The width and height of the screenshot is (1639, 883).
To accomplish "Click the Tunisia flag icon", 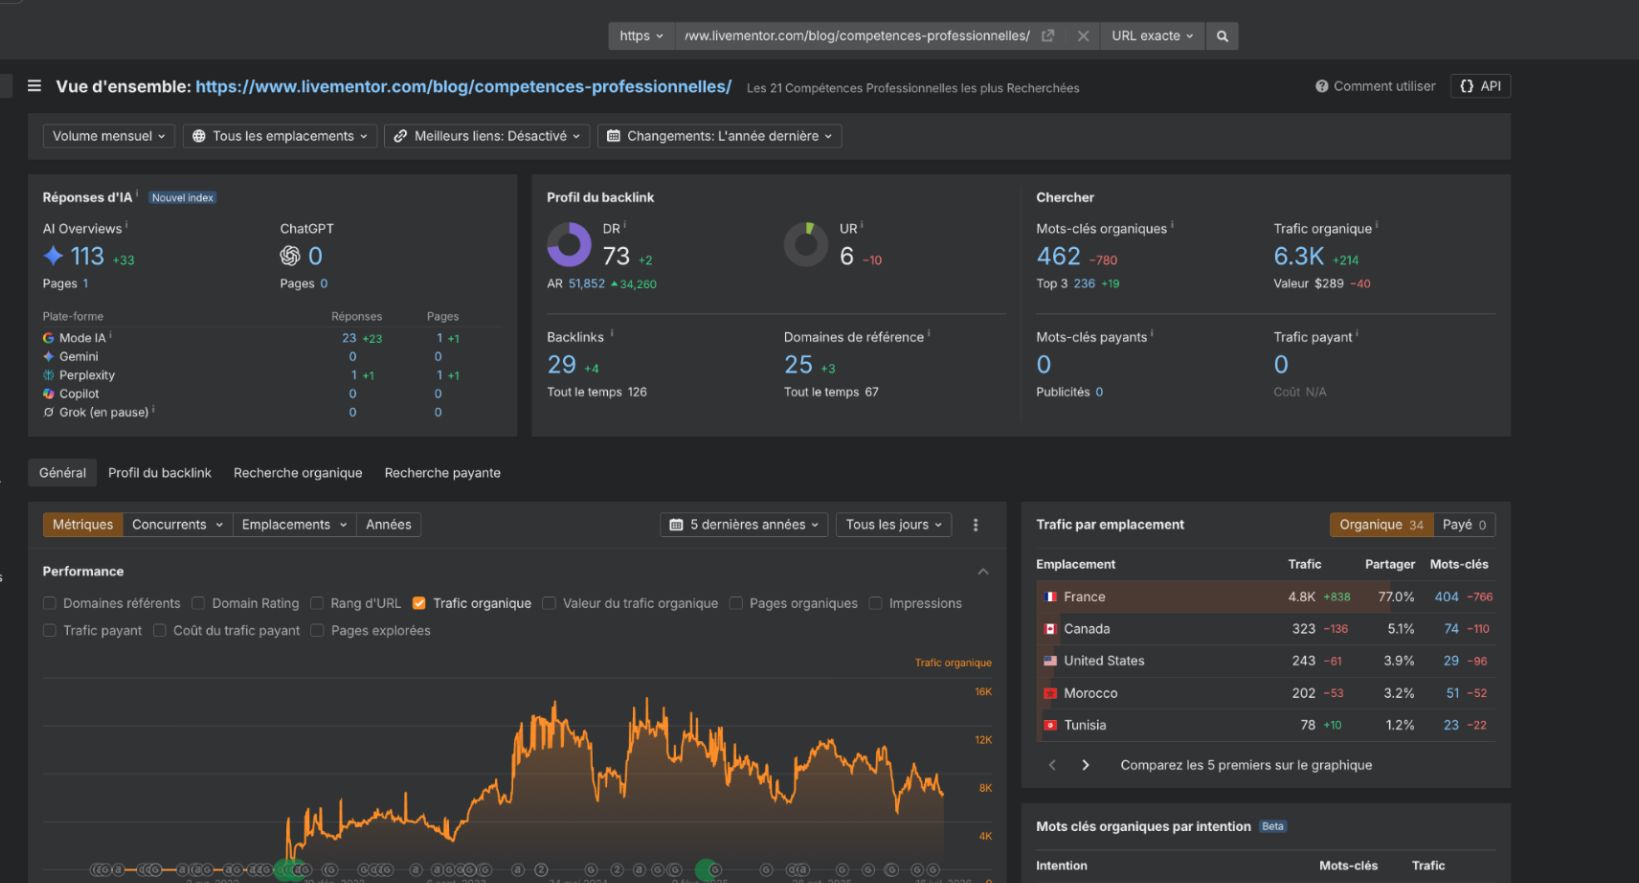I will (x=1050, y=725).
